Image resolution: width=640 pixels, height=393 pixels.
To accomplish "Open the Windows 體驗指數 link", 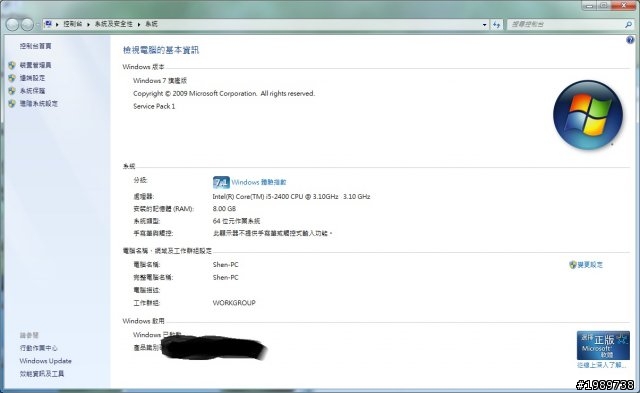I will click(259, 182).
